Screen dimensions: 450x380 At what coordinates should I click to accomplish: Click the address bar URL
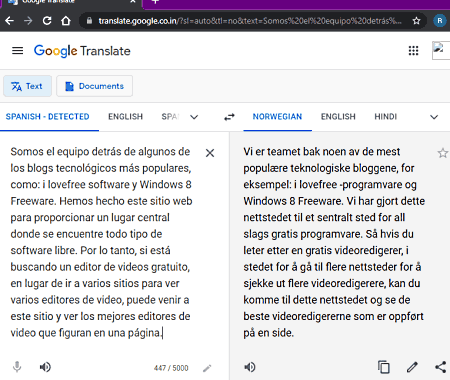tap(250, 21)
